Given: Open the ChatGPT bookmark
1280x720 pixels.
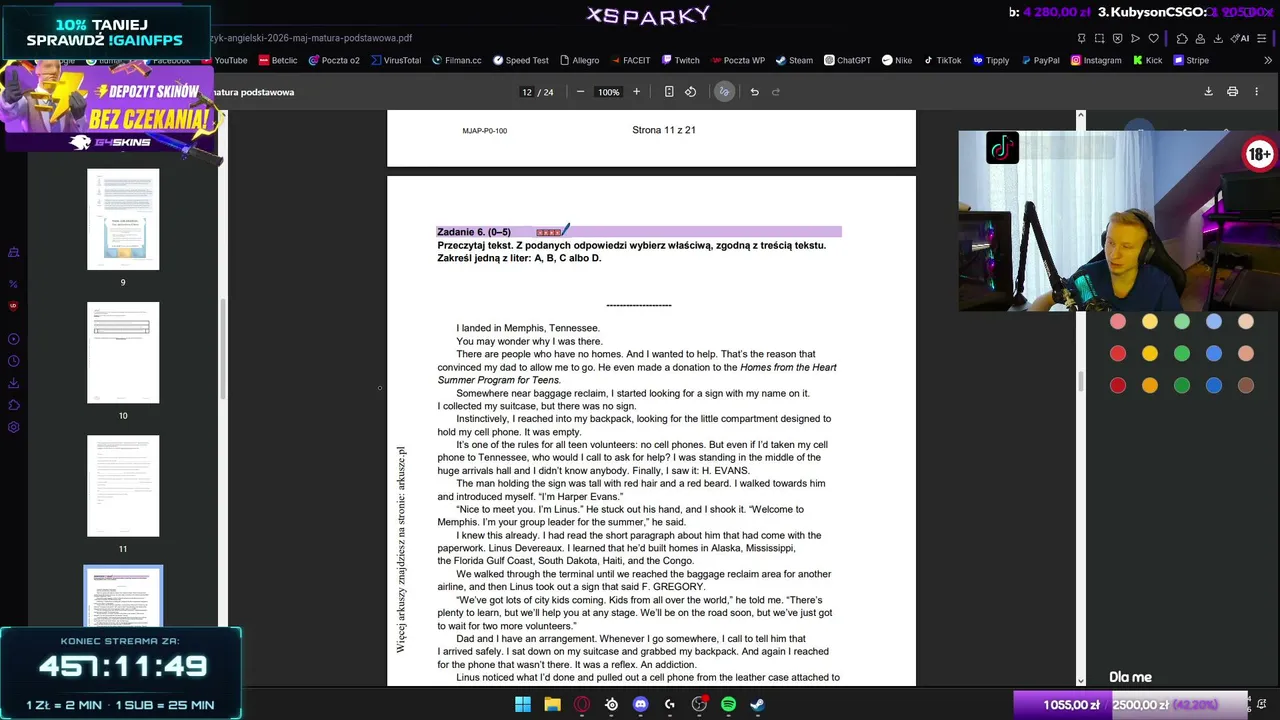Looking at the screenshot, I should [848, 60].
